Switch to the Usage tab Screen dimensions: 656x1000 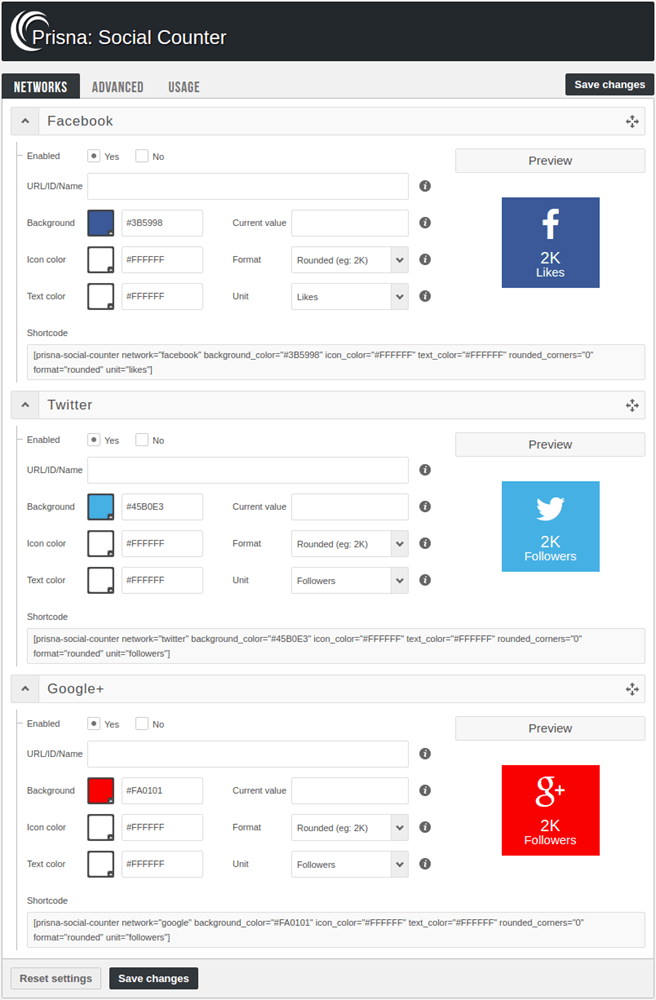(x=184, y=87)
